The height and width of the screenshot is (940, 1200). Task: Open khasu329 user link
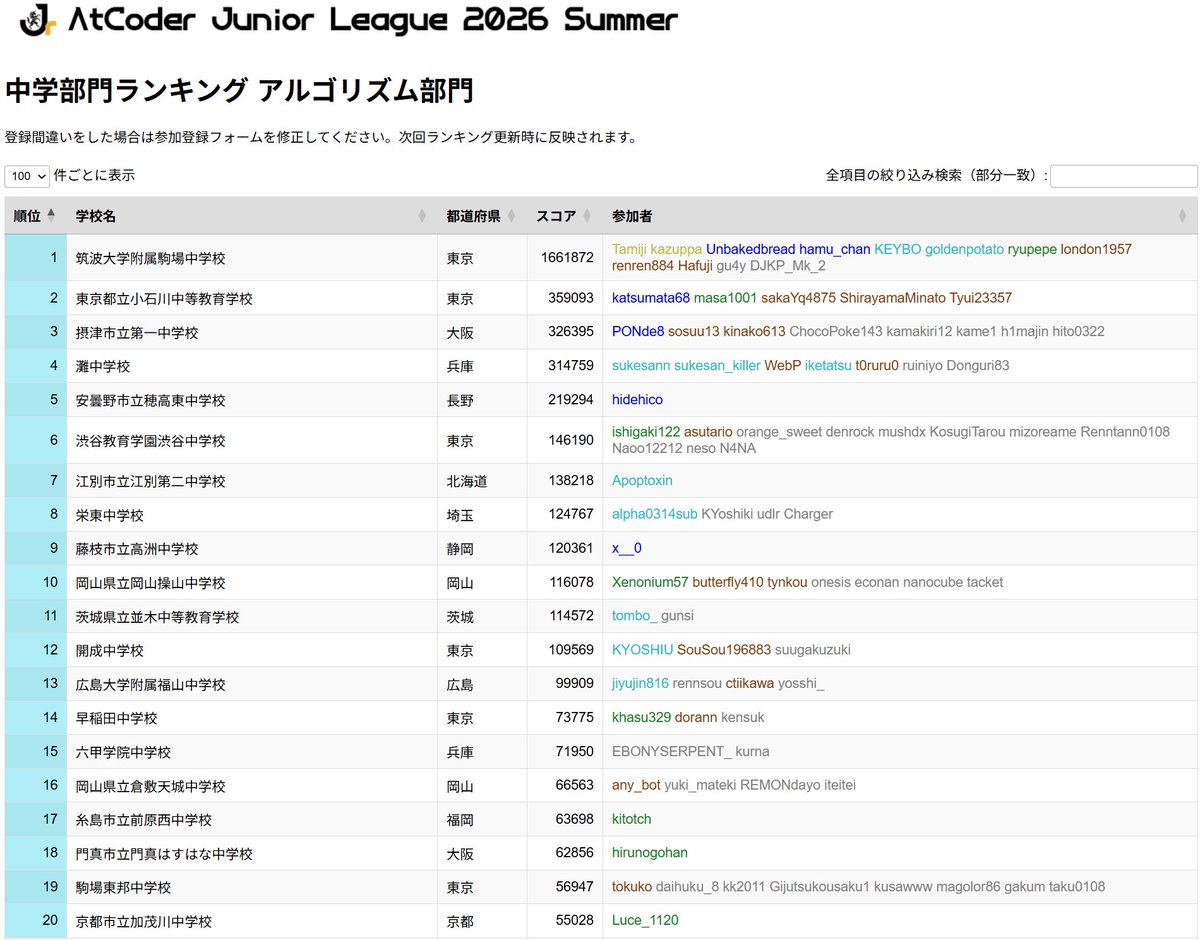point(641,718)
